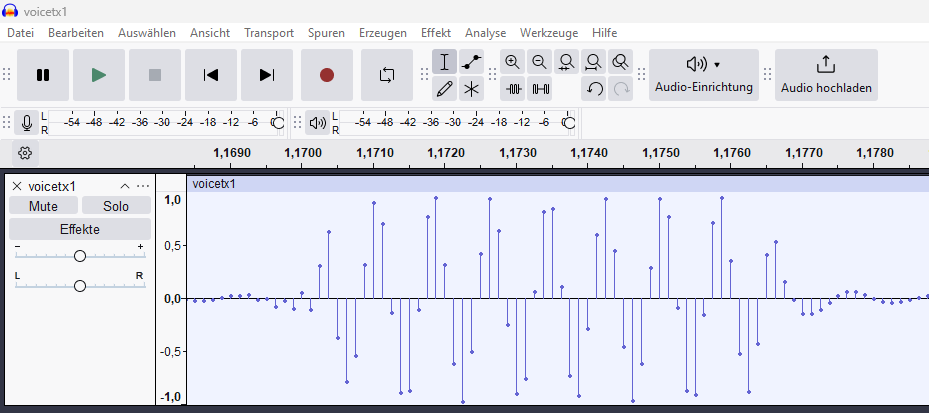Image resolution: width=929 pixels, height=413 pixels.
Task: Open the Effekt menu
Action: click(x=436, y=33)
